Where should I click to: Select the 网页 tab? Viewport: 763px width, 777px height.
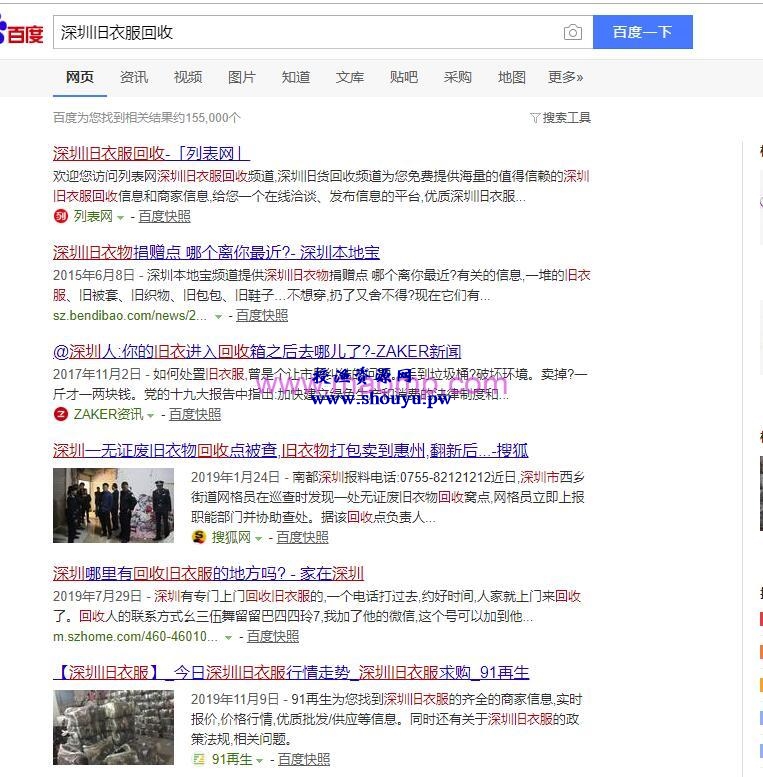[80, 77]
